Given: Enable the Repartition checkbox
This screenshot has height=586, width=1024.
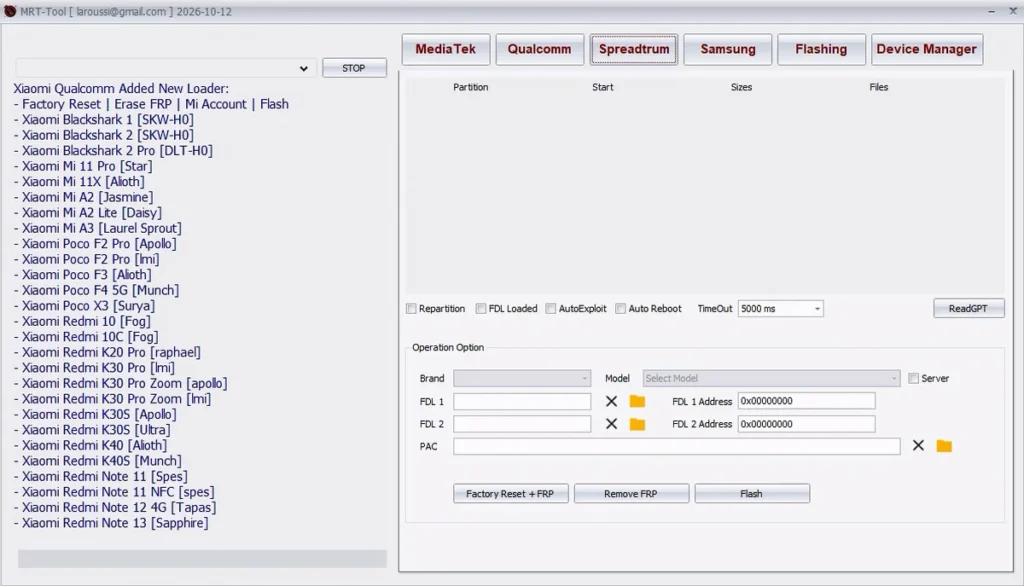Looking at the screenshot, I should [x=412, y=309].
